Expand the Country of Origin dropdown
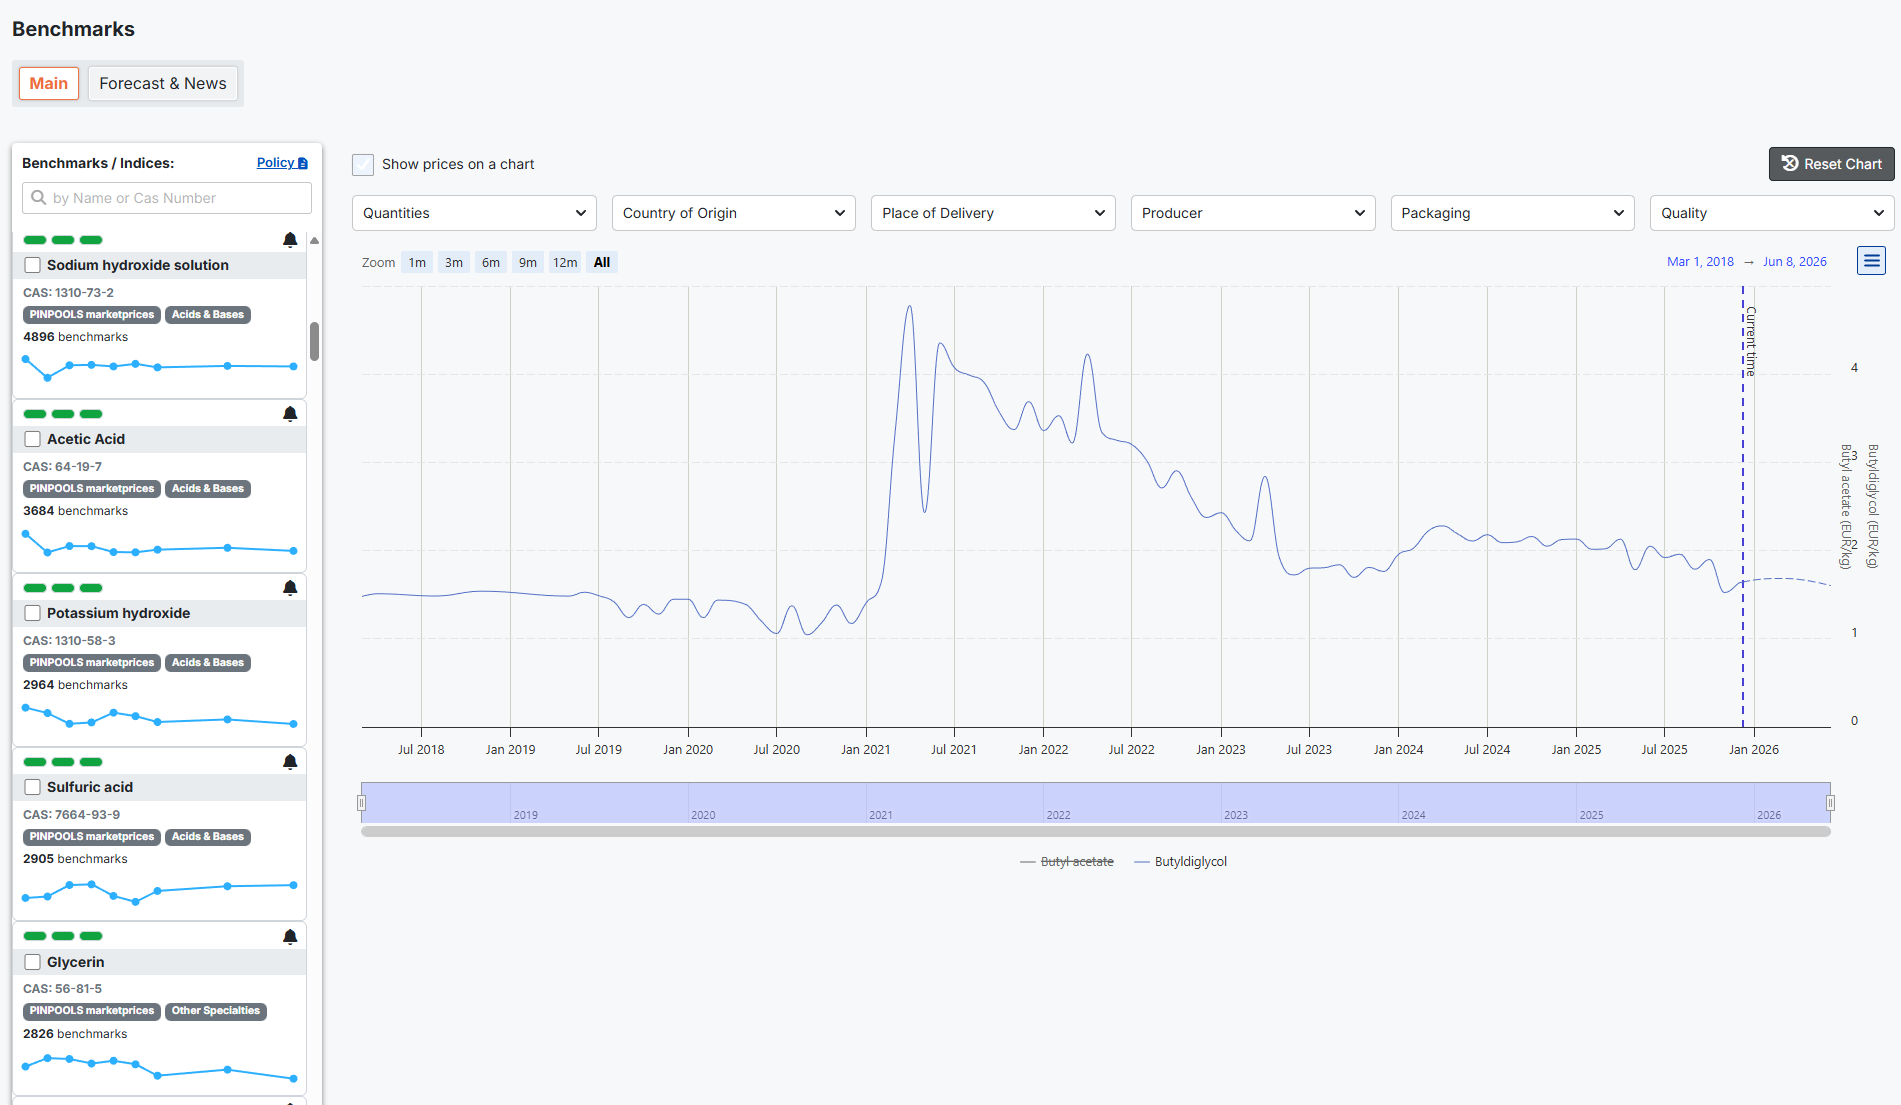Screen dimensions: 1901x1105 (733, 213)
